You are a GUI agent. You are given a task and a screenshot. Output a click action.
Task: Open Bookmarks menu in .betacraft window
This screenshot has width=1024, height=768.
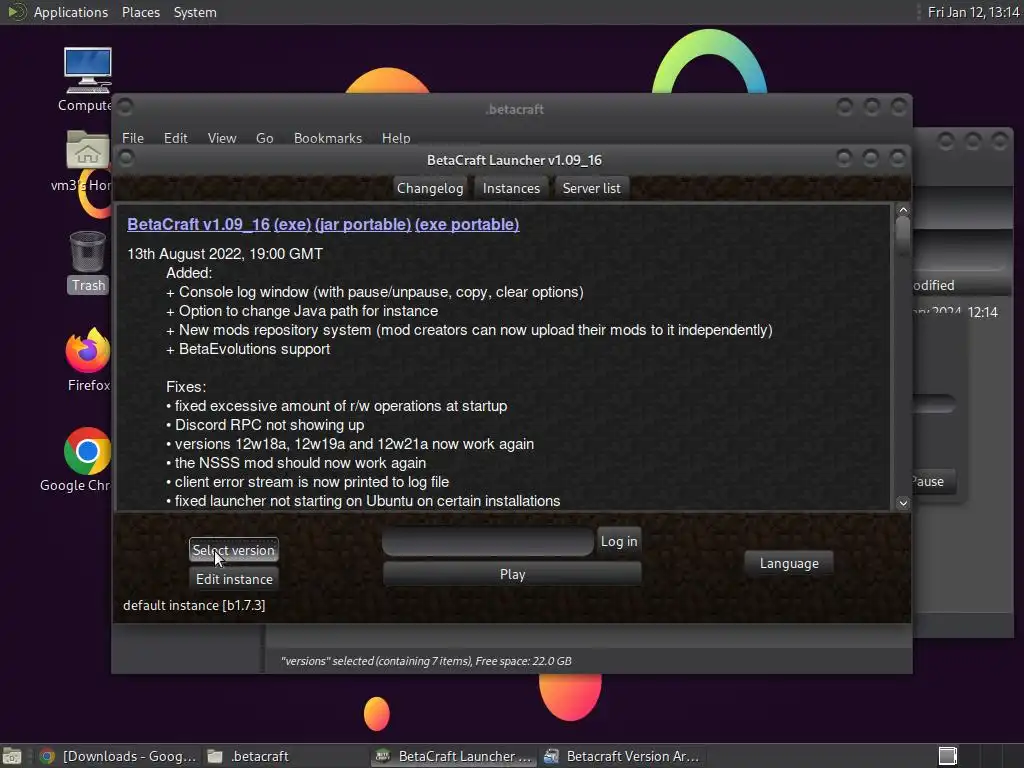[x=327, y=138]
